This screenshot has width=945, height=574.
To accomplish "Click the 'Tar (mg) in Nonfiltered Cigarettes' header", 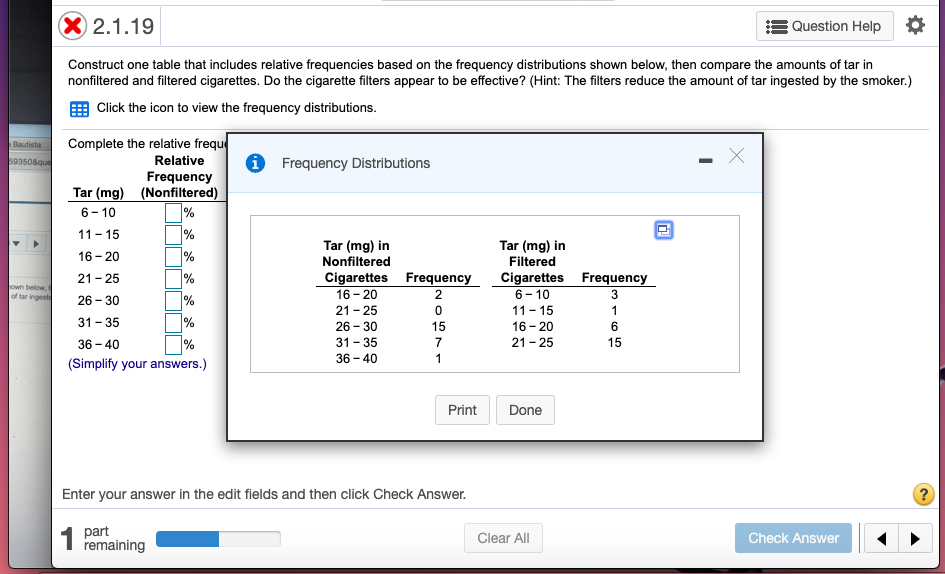I will tap(356, 262).
